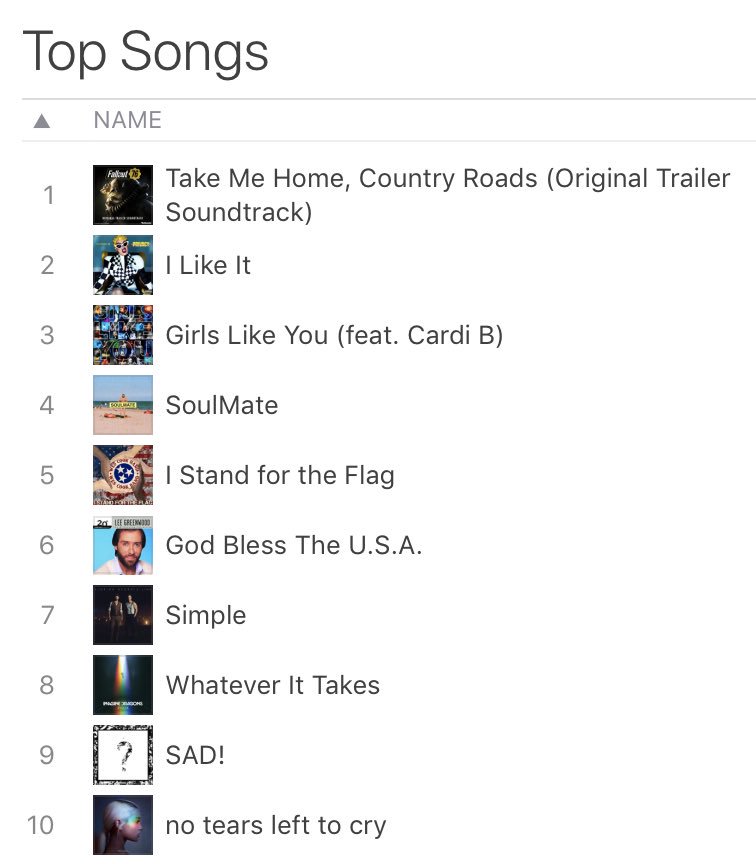Click the Whatever It Takes song title
This screenshot has width=756, height=864.
(273, 685)
